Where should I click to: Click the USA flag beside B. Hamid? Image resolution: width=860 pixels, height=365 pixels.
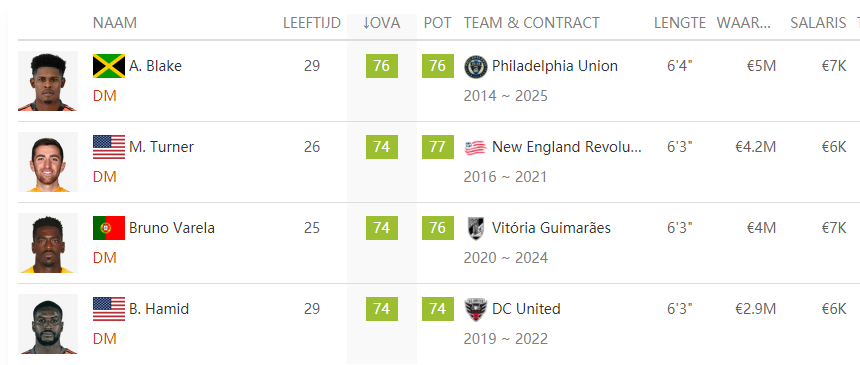109,309
